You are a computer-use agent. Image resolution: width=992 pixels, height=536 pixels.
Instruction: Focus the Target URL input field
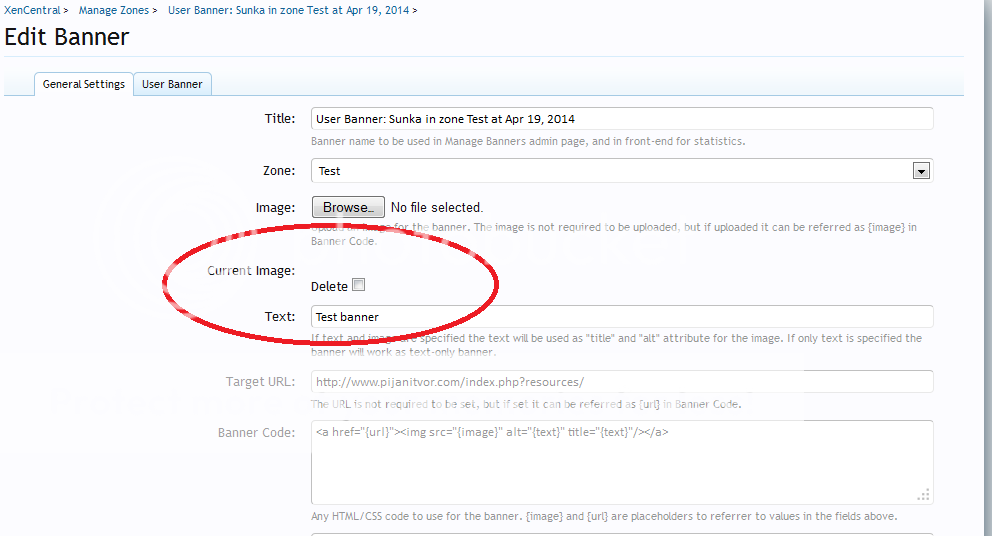621,382
